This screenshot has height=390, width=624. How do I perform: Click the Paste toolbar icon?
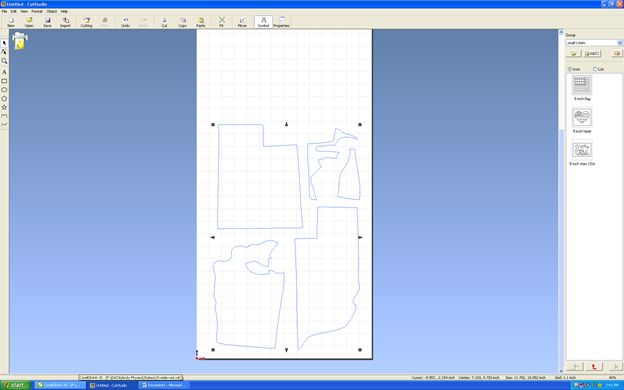201,22
